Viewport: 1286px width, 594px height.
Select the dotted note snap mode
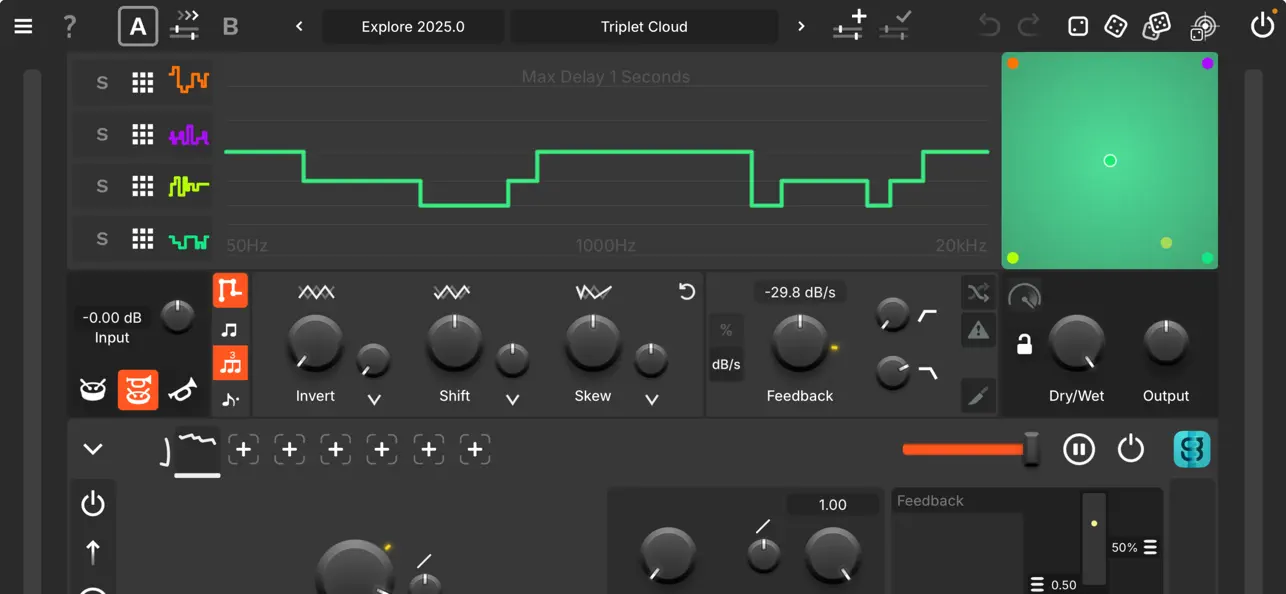pos(230,400)
